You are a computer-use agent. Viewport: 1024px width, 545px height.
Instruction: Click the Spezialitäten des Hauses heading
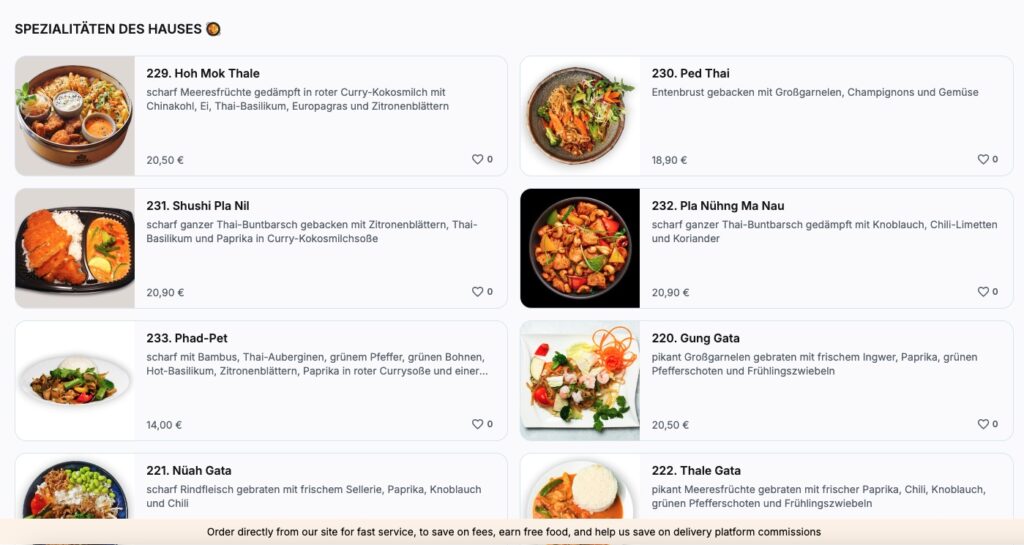click(x=108, y=29)
